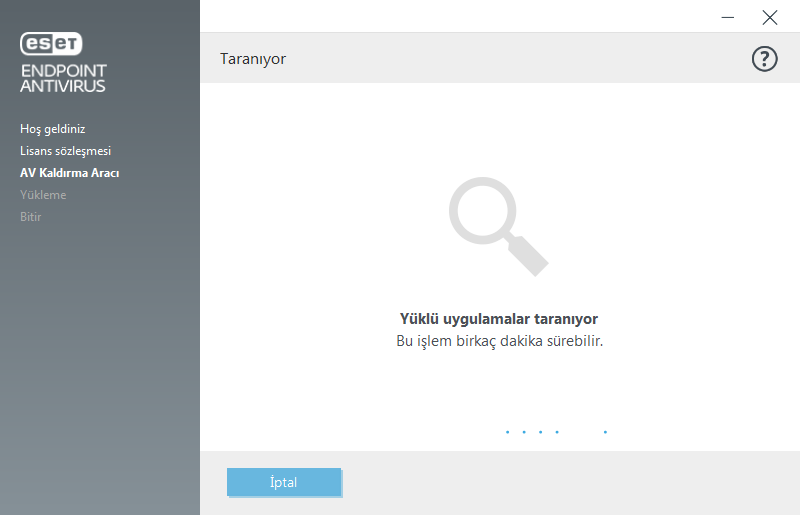The width and height of the screenshot is (800, 515).
Task: Click the magnifying glass scanning icon
Action: 498,227
